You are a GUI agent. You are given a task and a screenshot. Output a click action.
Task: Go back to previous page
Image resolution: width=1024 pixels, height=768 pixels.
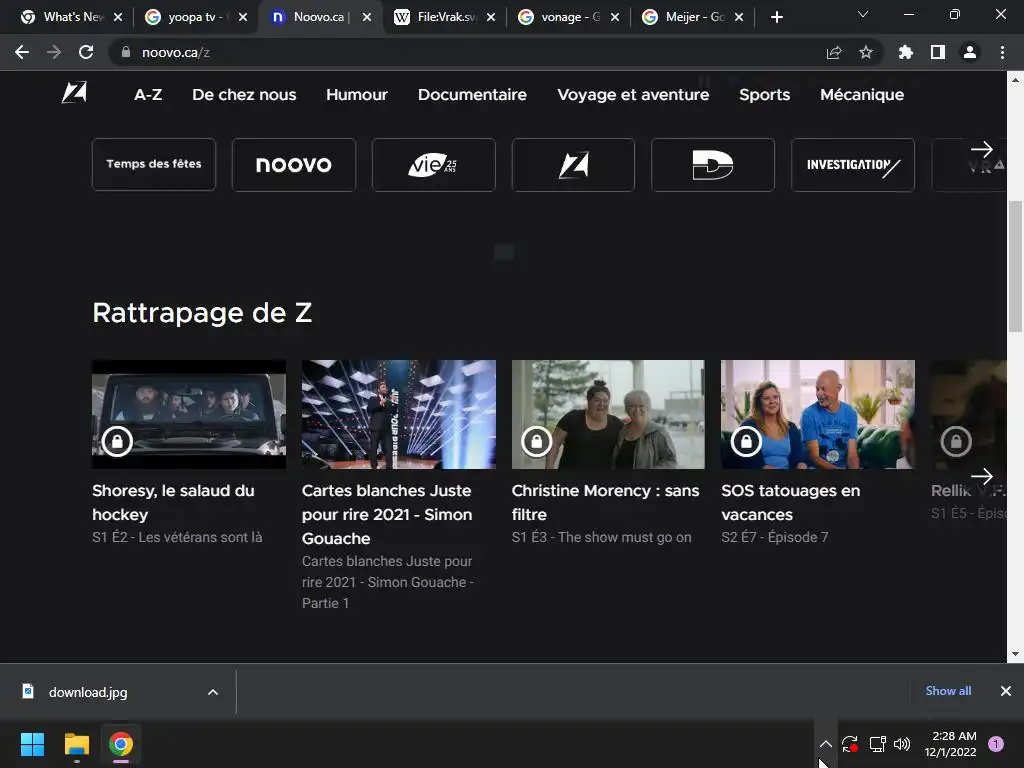tap(22, 52)
